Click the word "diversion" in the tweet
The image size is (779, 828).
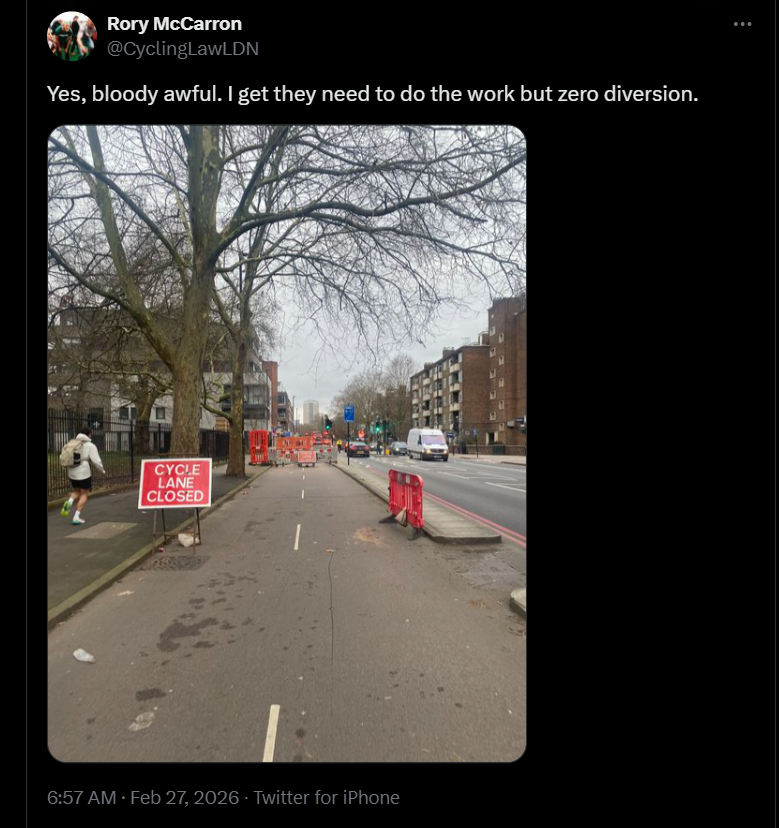click(x=651, y=95)
